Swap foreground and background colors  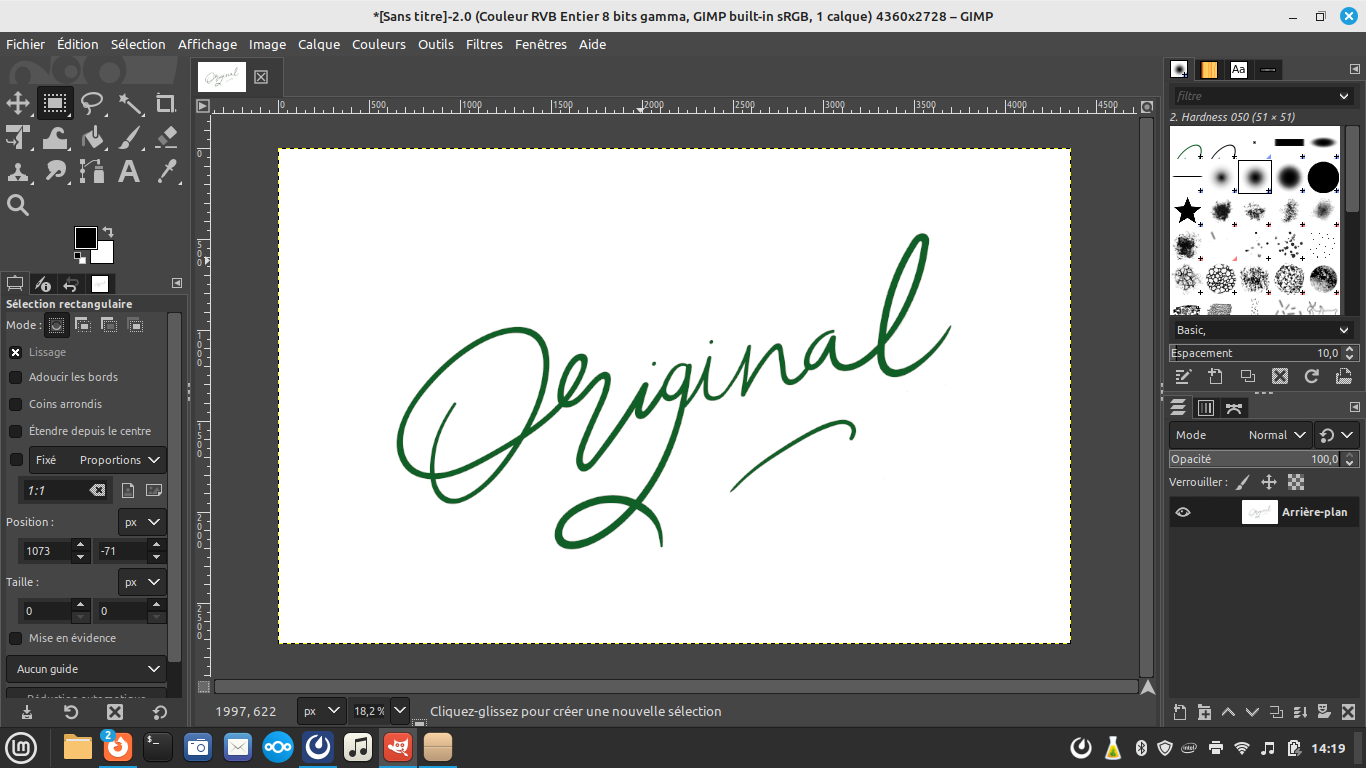click(108, 232)
